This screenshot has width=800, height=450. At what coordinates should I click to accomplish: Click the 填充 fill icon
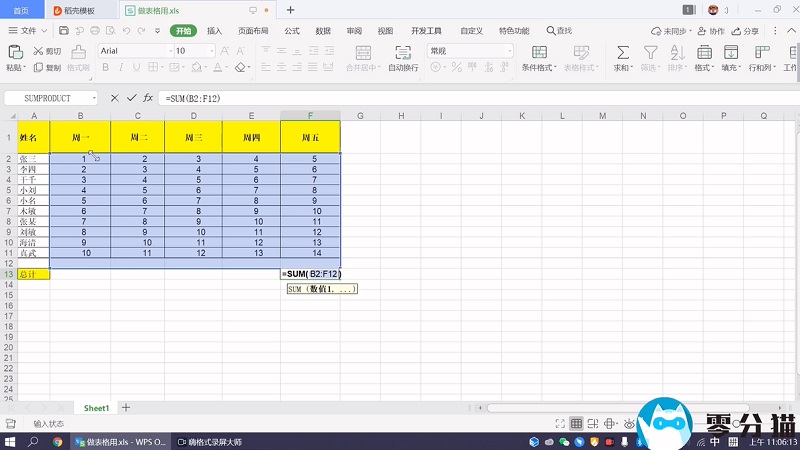(728, 52)
